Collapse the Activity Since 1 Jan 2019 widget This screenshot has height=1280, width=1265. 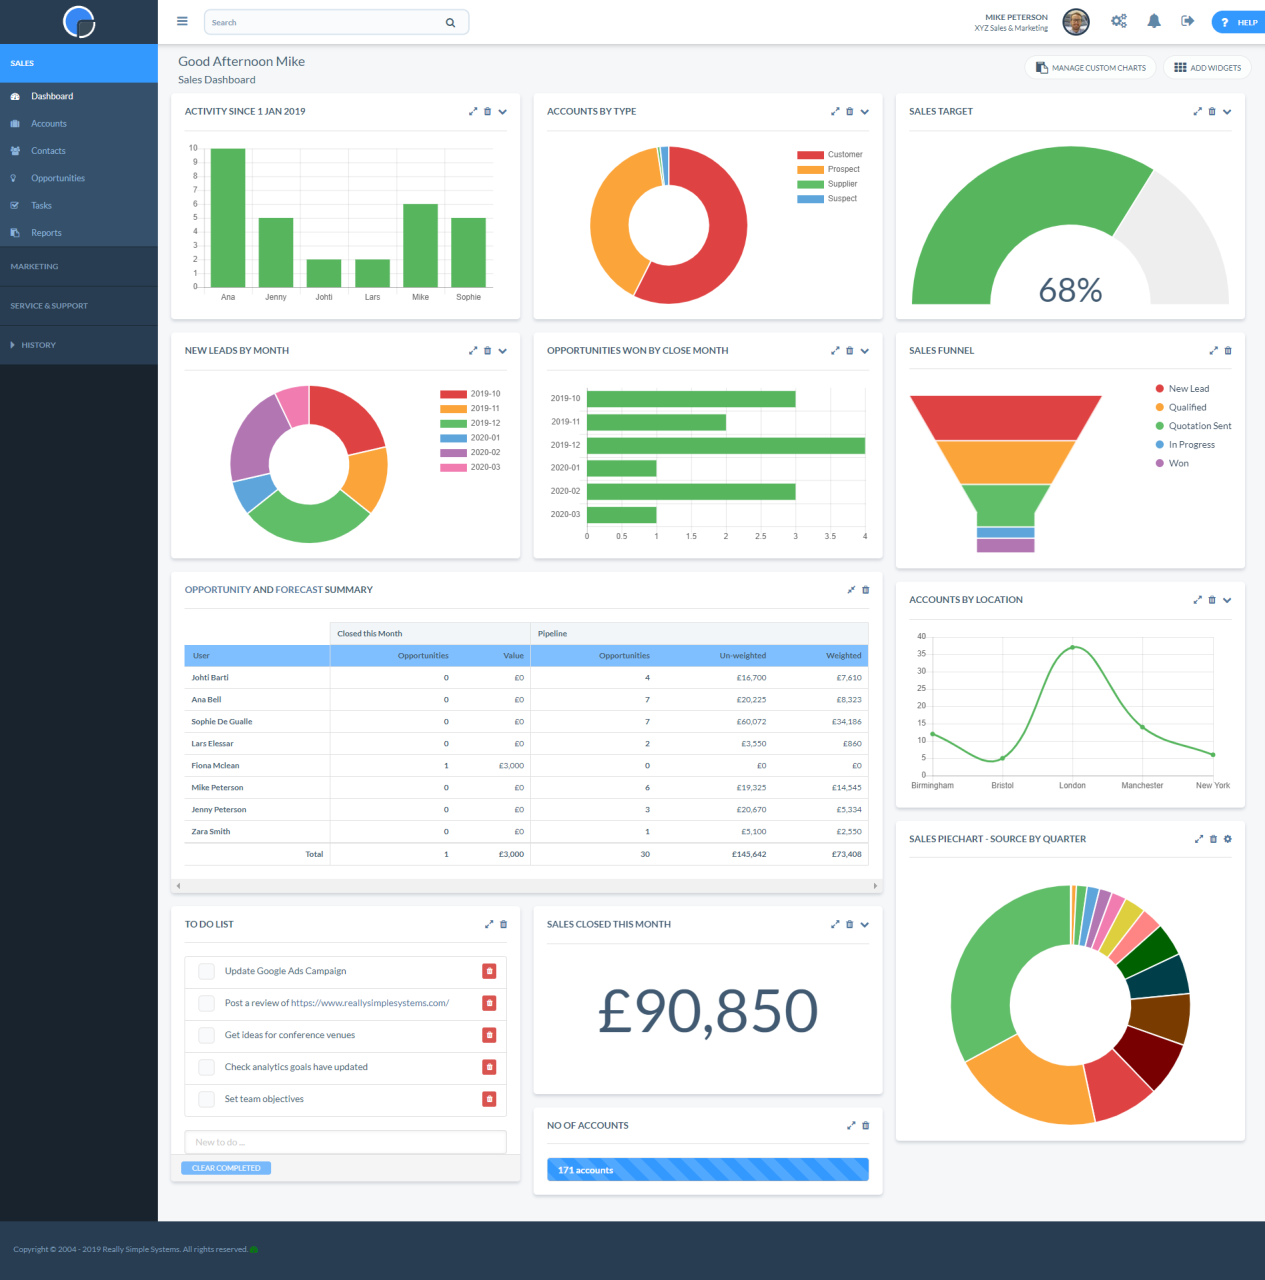(502, 111)
